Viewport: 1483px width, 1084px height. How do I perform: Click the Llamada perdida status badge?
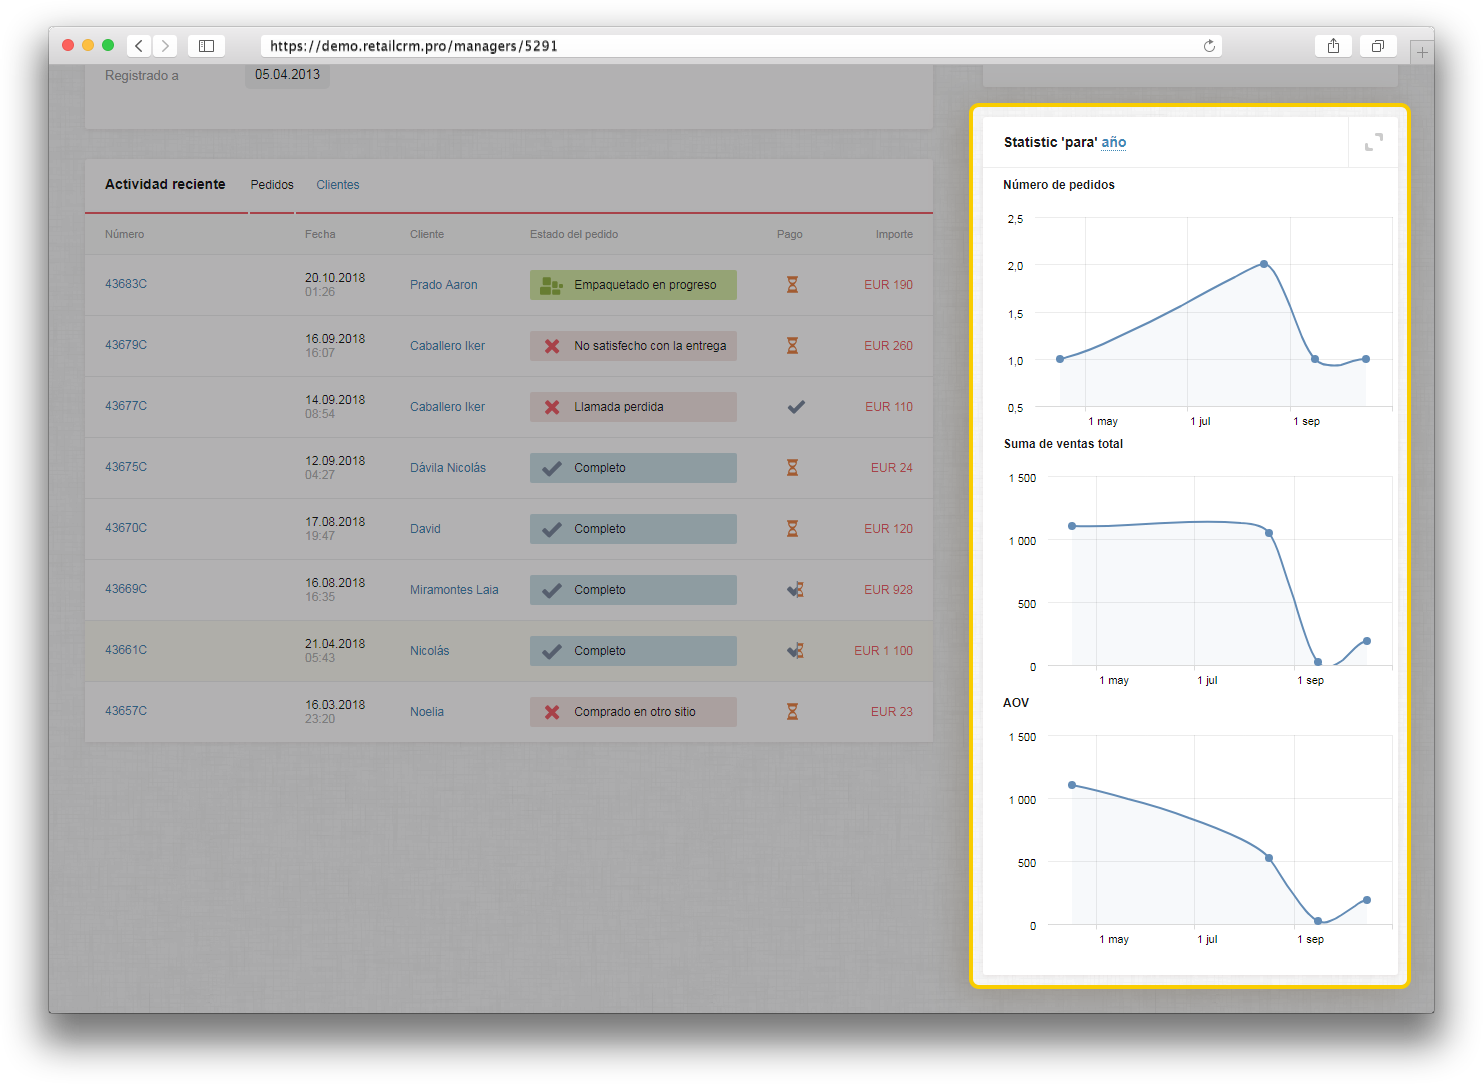coord(633,407)
